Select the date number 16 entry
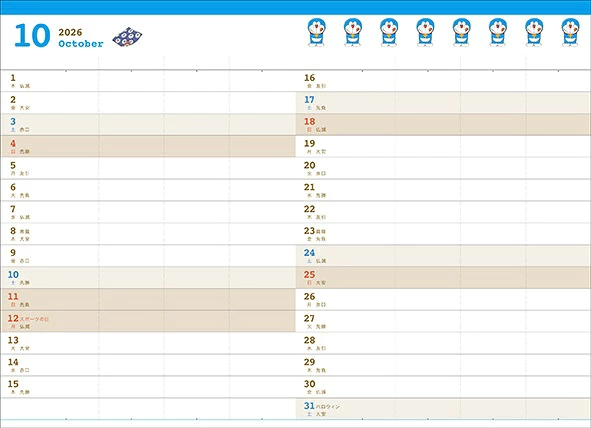Screen dimensions: 591x428 coord(309,78)
